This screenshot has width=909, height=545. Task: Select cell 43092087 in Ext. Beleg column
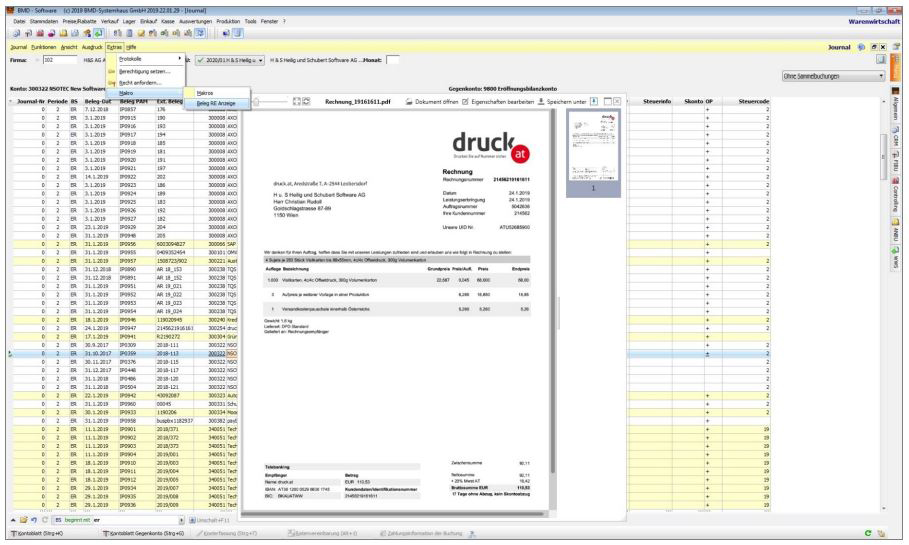pyautogui.click(x=174, y=395)
